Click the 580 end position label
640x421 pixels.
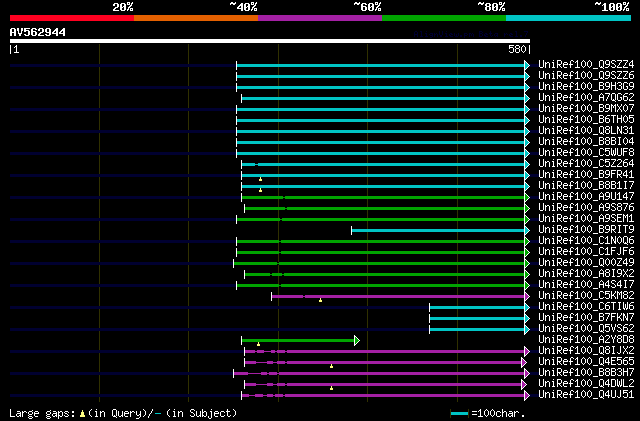click(517, 49)
